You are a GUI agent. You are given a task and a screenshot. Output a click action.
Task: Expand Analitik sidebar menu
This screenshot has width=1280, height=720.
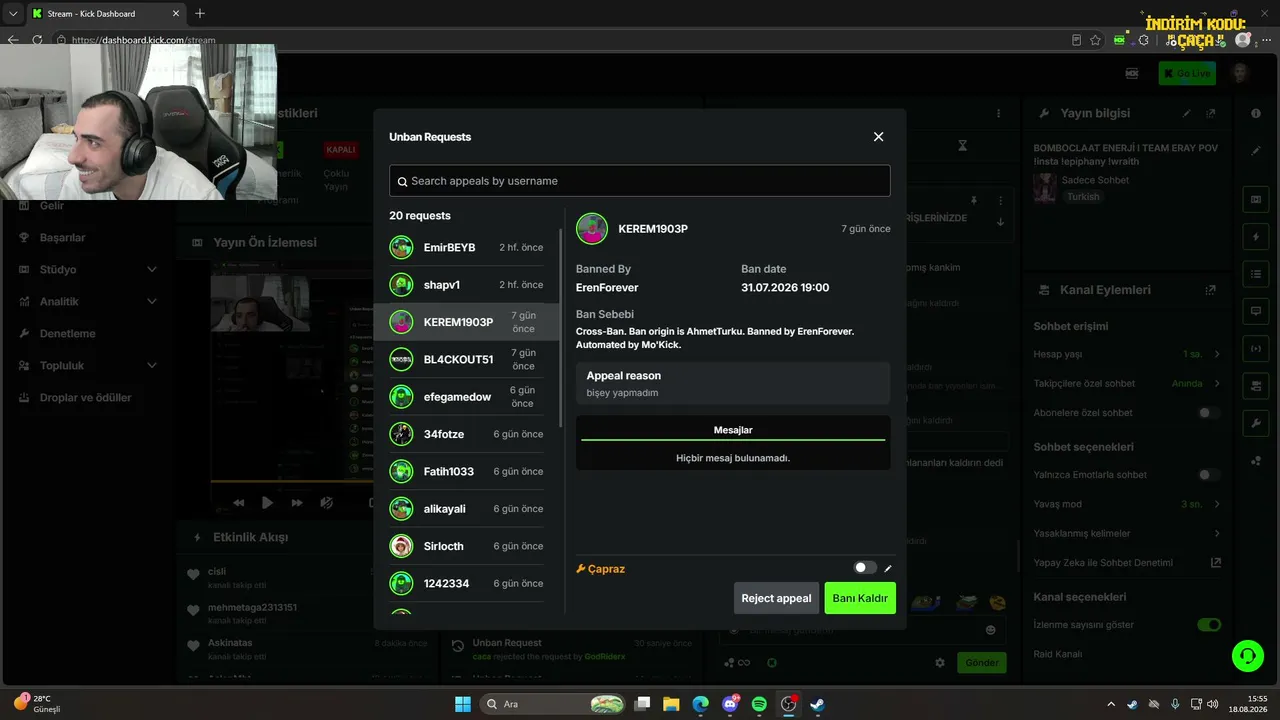87,302
